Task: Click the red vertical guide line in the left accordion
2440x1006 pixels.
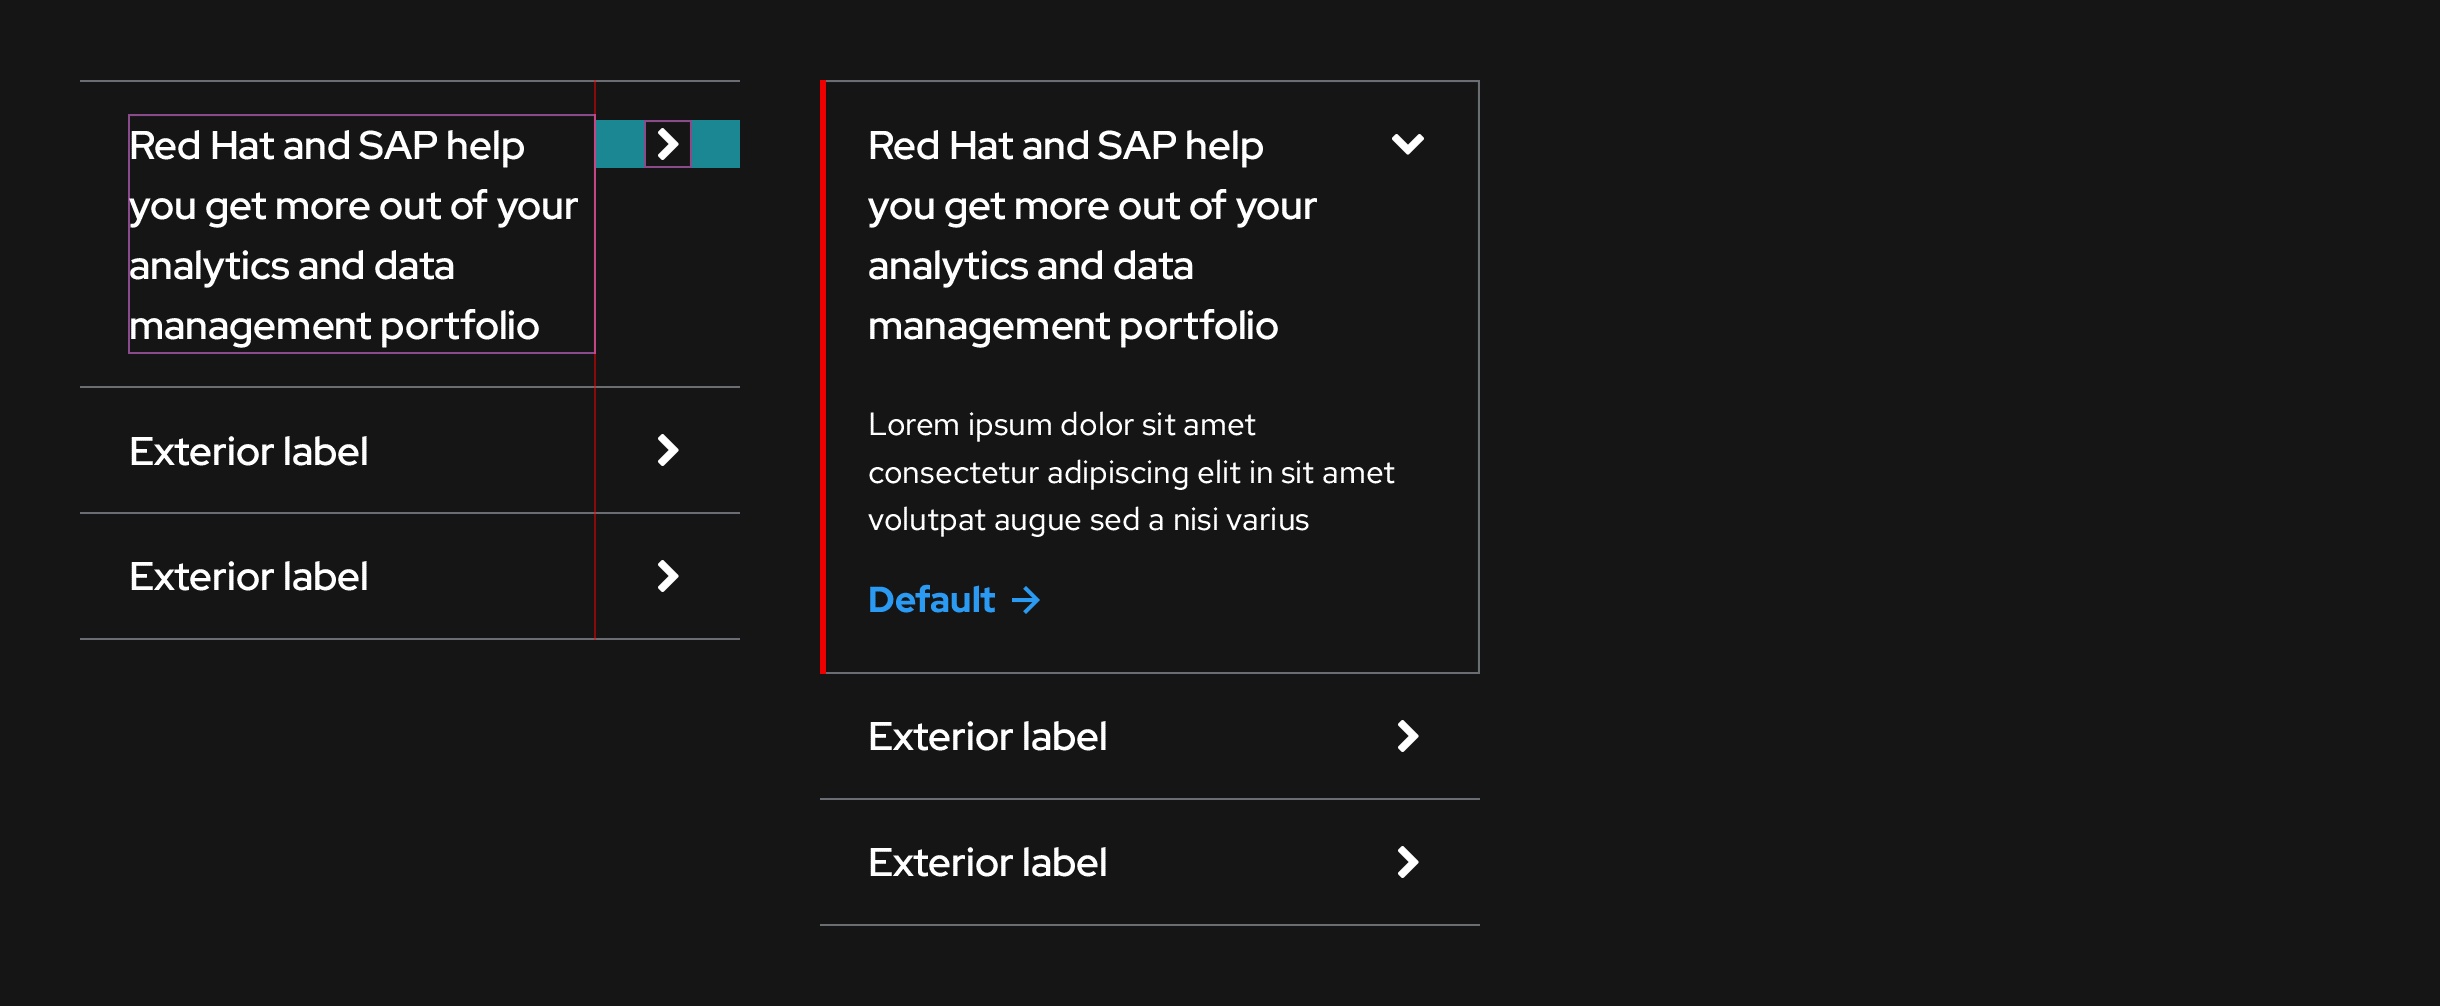Action: 595,480
